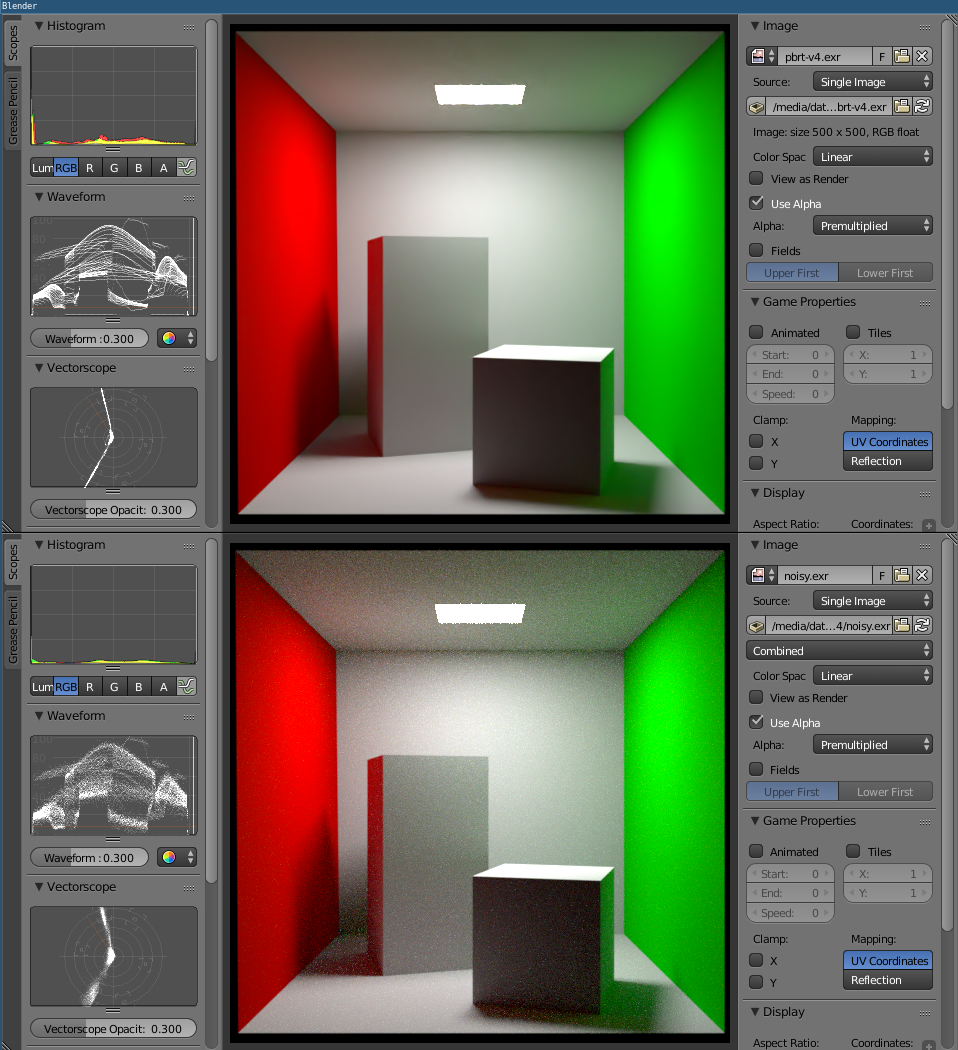The image size is (958, 1050).
Task: Check the Animated box under Game Properties
Action: click(x=757, y=332)
